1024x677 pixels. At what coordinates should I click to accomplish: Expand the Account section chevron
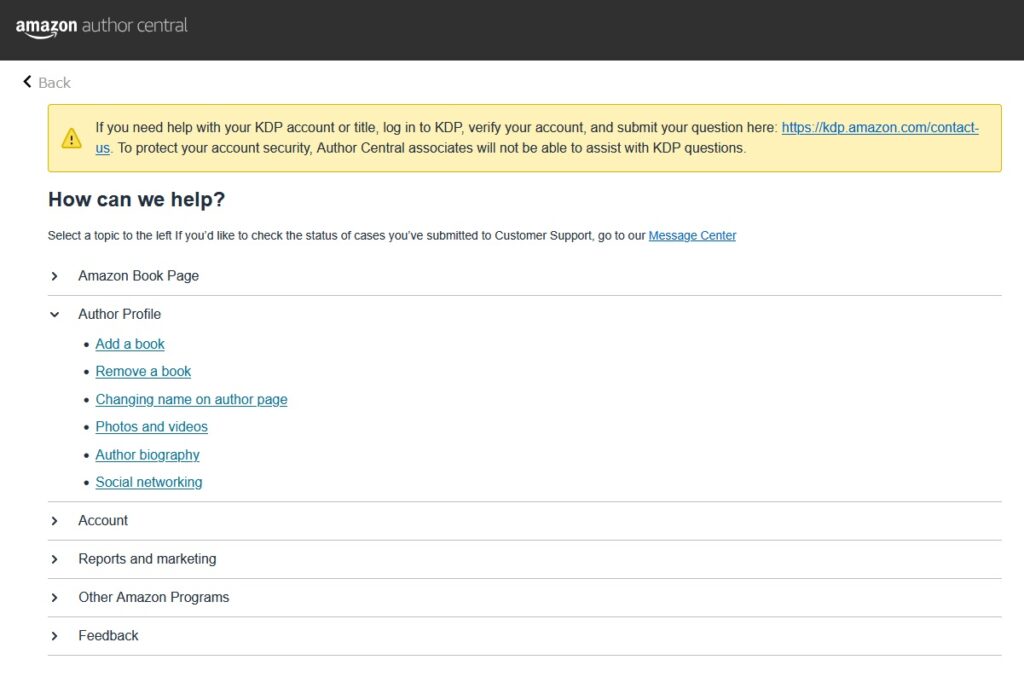(x=55, y=521)
